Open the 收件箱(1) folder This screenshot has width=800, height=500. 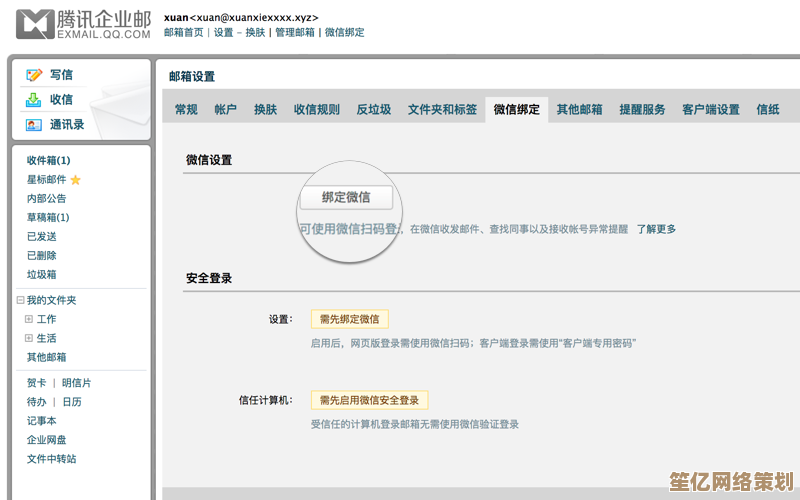click(x=48, y=160)
